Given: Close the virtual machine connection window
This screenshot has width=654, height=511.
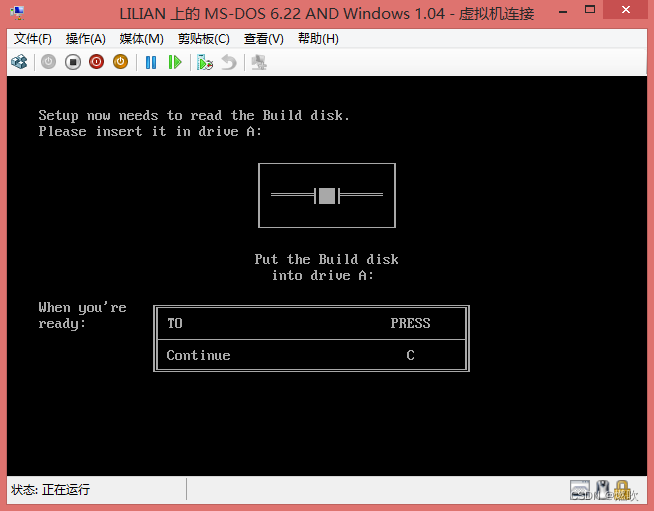Looking at the screenshot, I should pyautogui.click(x=626, y=10).
